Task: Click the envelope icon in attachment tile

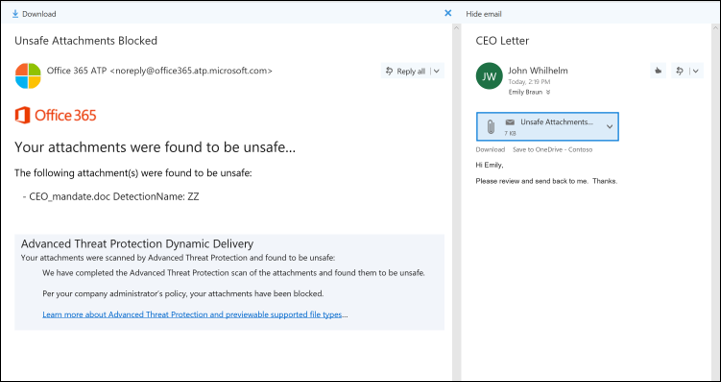Action: (509, 122)
